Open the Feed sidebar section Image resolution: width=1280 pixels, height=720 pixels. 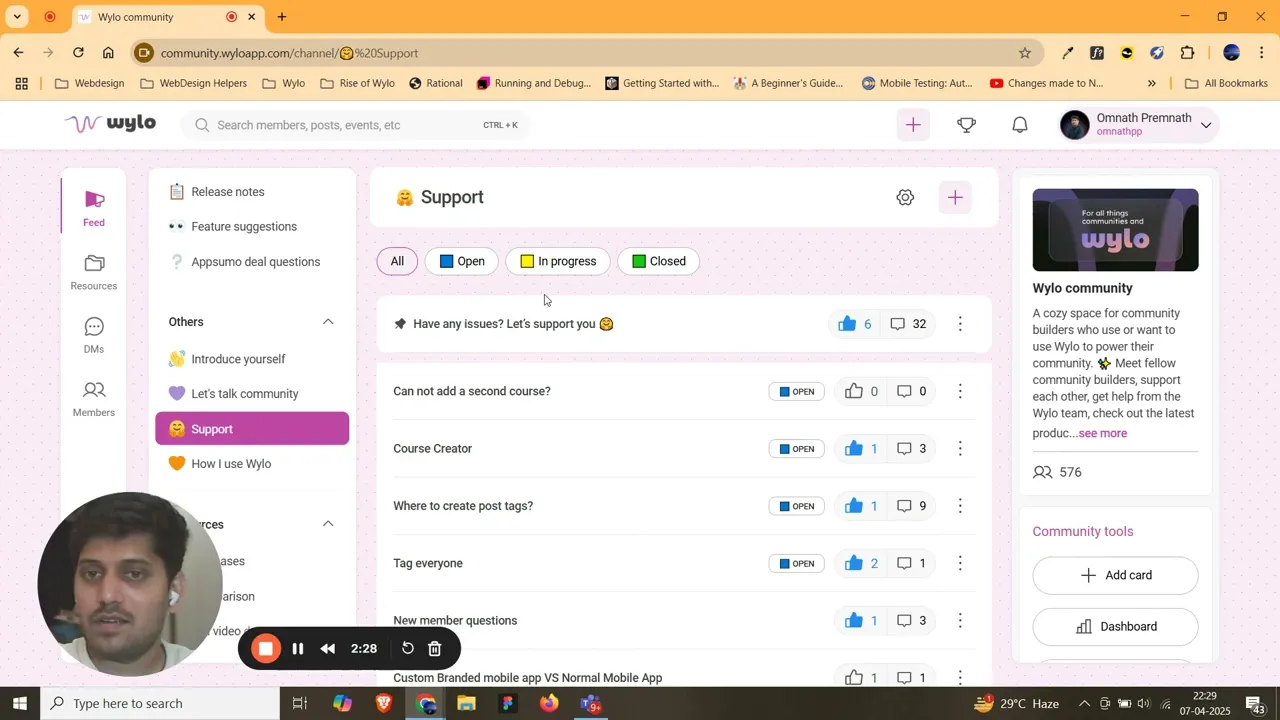tap(94, 208)
